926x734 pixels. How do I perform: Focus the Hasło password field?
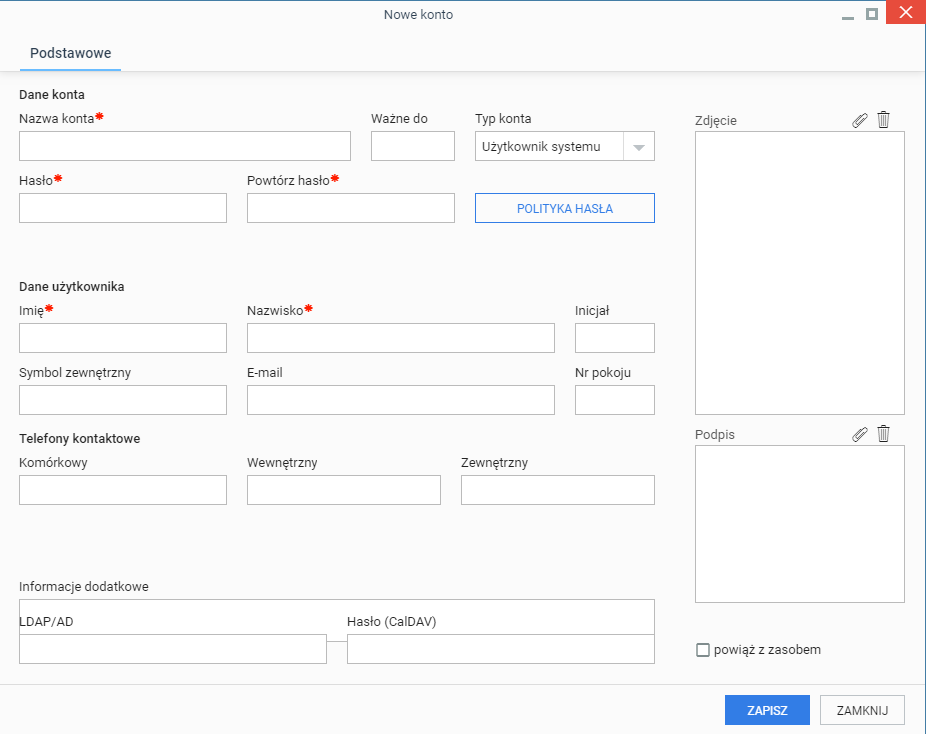(x=123, y=208)
